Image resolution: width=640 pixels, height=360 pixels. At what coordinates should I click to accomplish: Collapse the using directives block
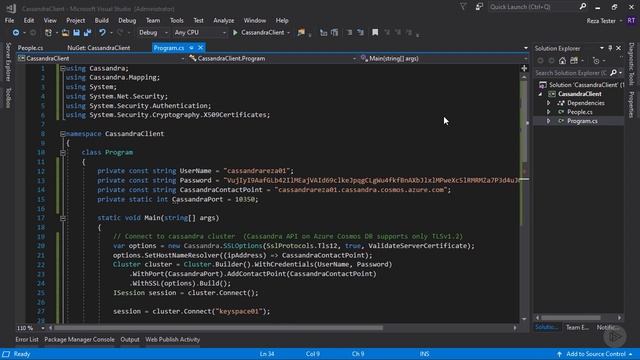62,69
